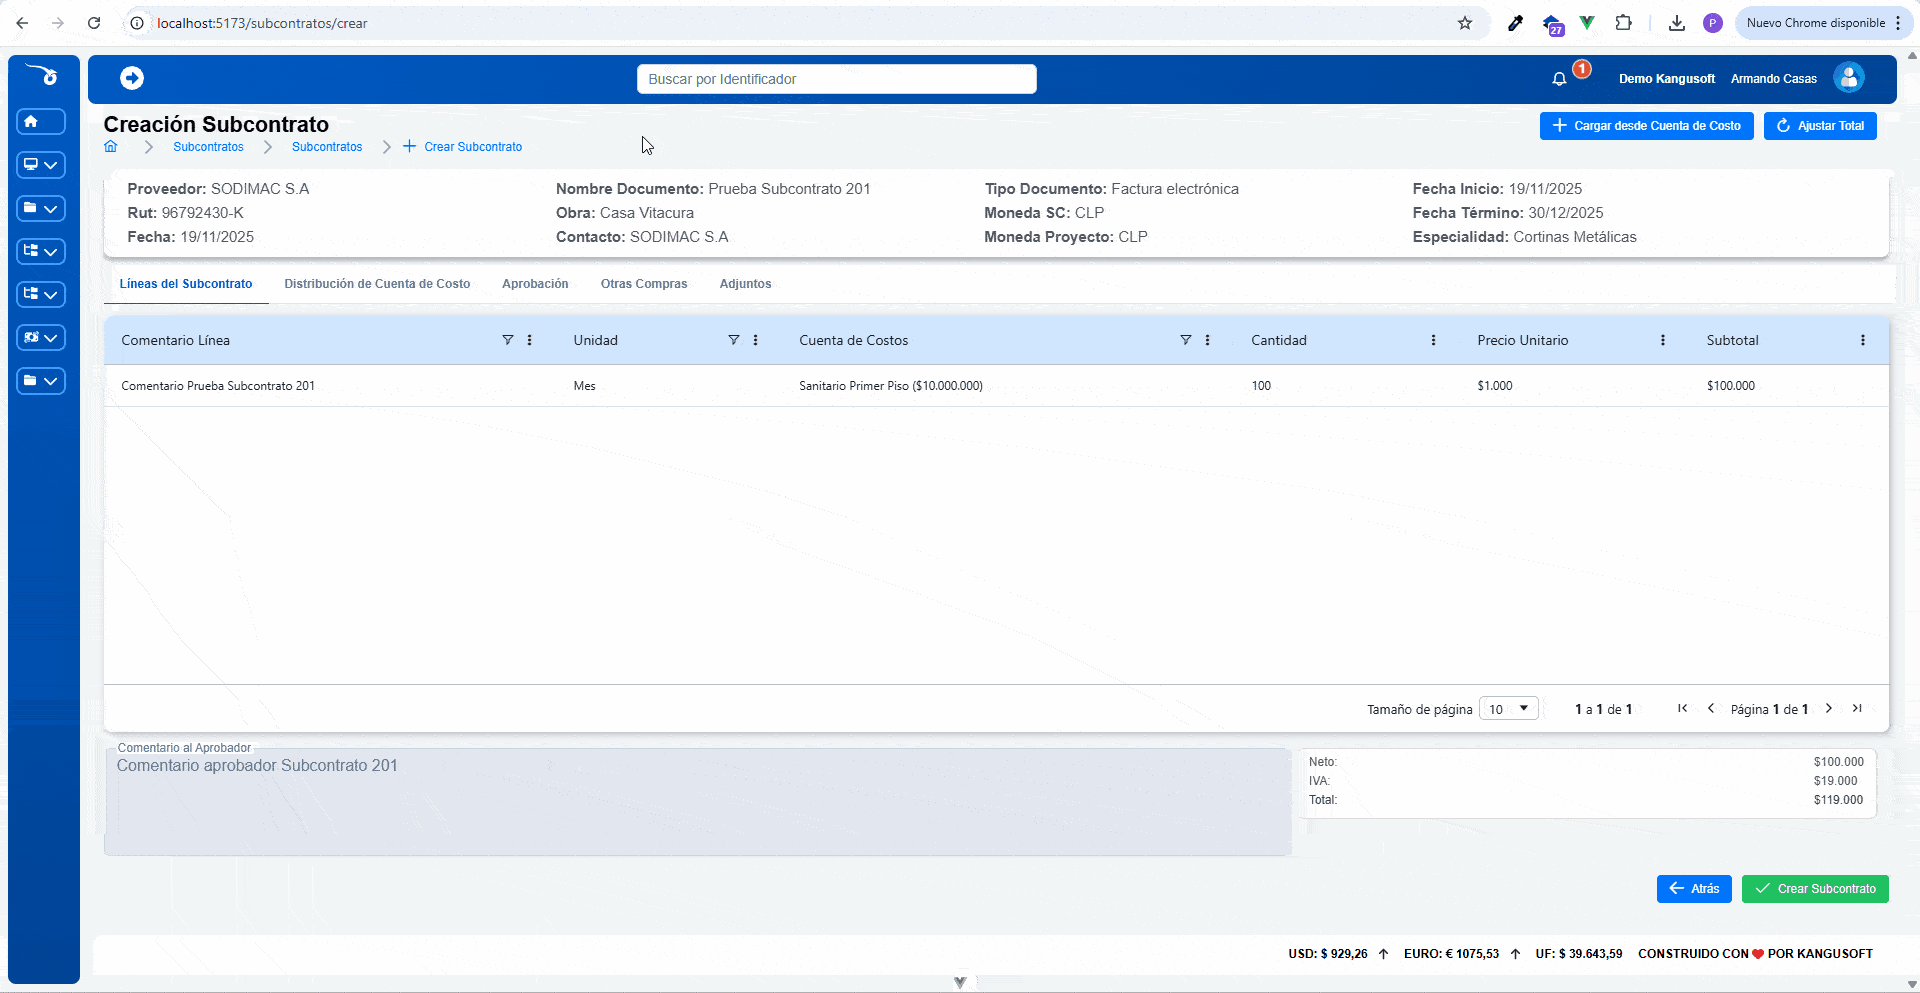Click the UF value in footer
Viewport: 1920px width, 993px height.
coord(1579,954)
